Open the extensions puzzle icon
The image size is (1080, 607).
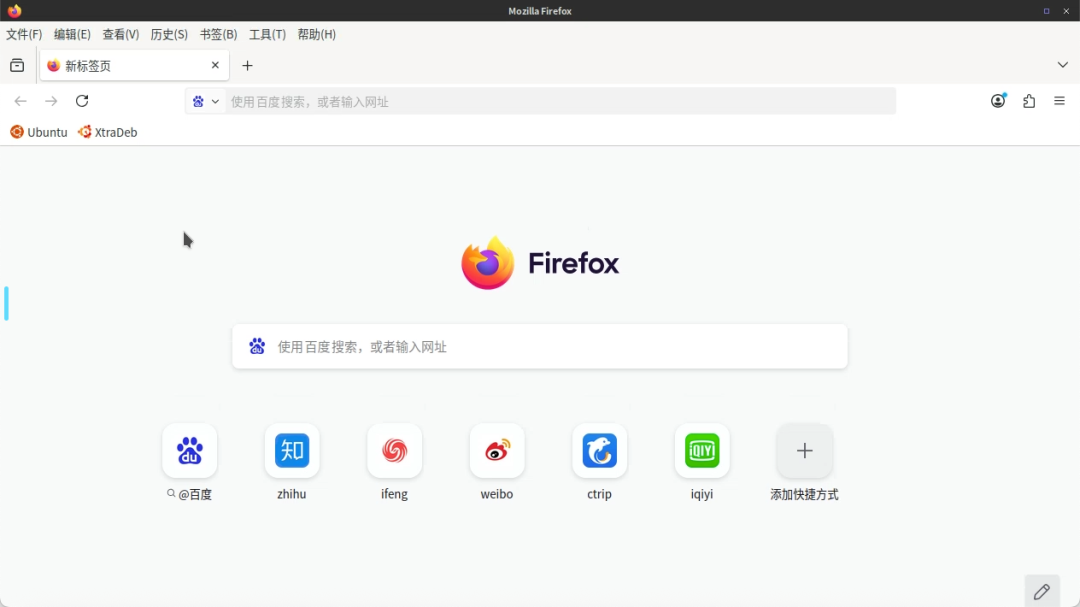(1029, 101)
